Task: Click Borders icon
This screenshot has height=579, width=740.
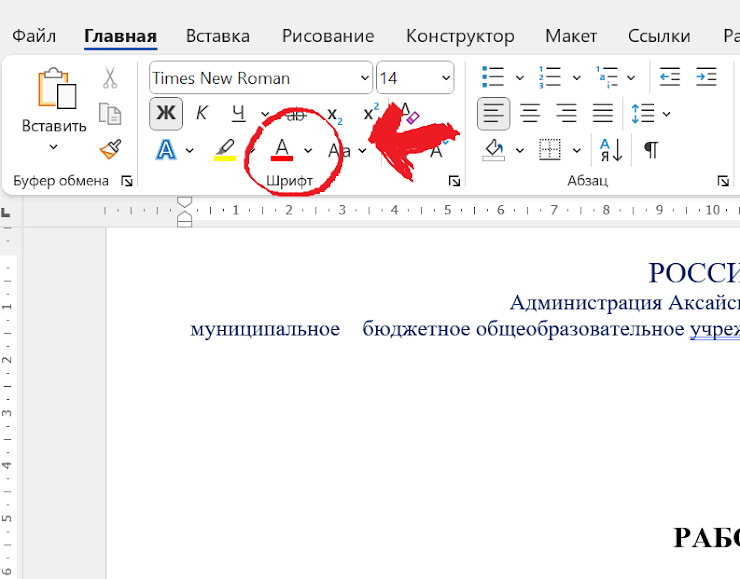Action: pos(550,150)
